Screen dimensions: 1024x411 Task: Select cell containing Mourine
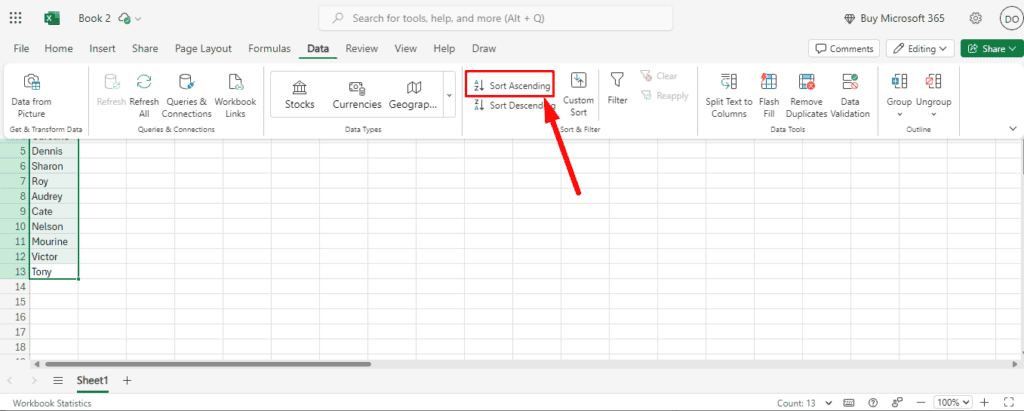click(54, 242)
